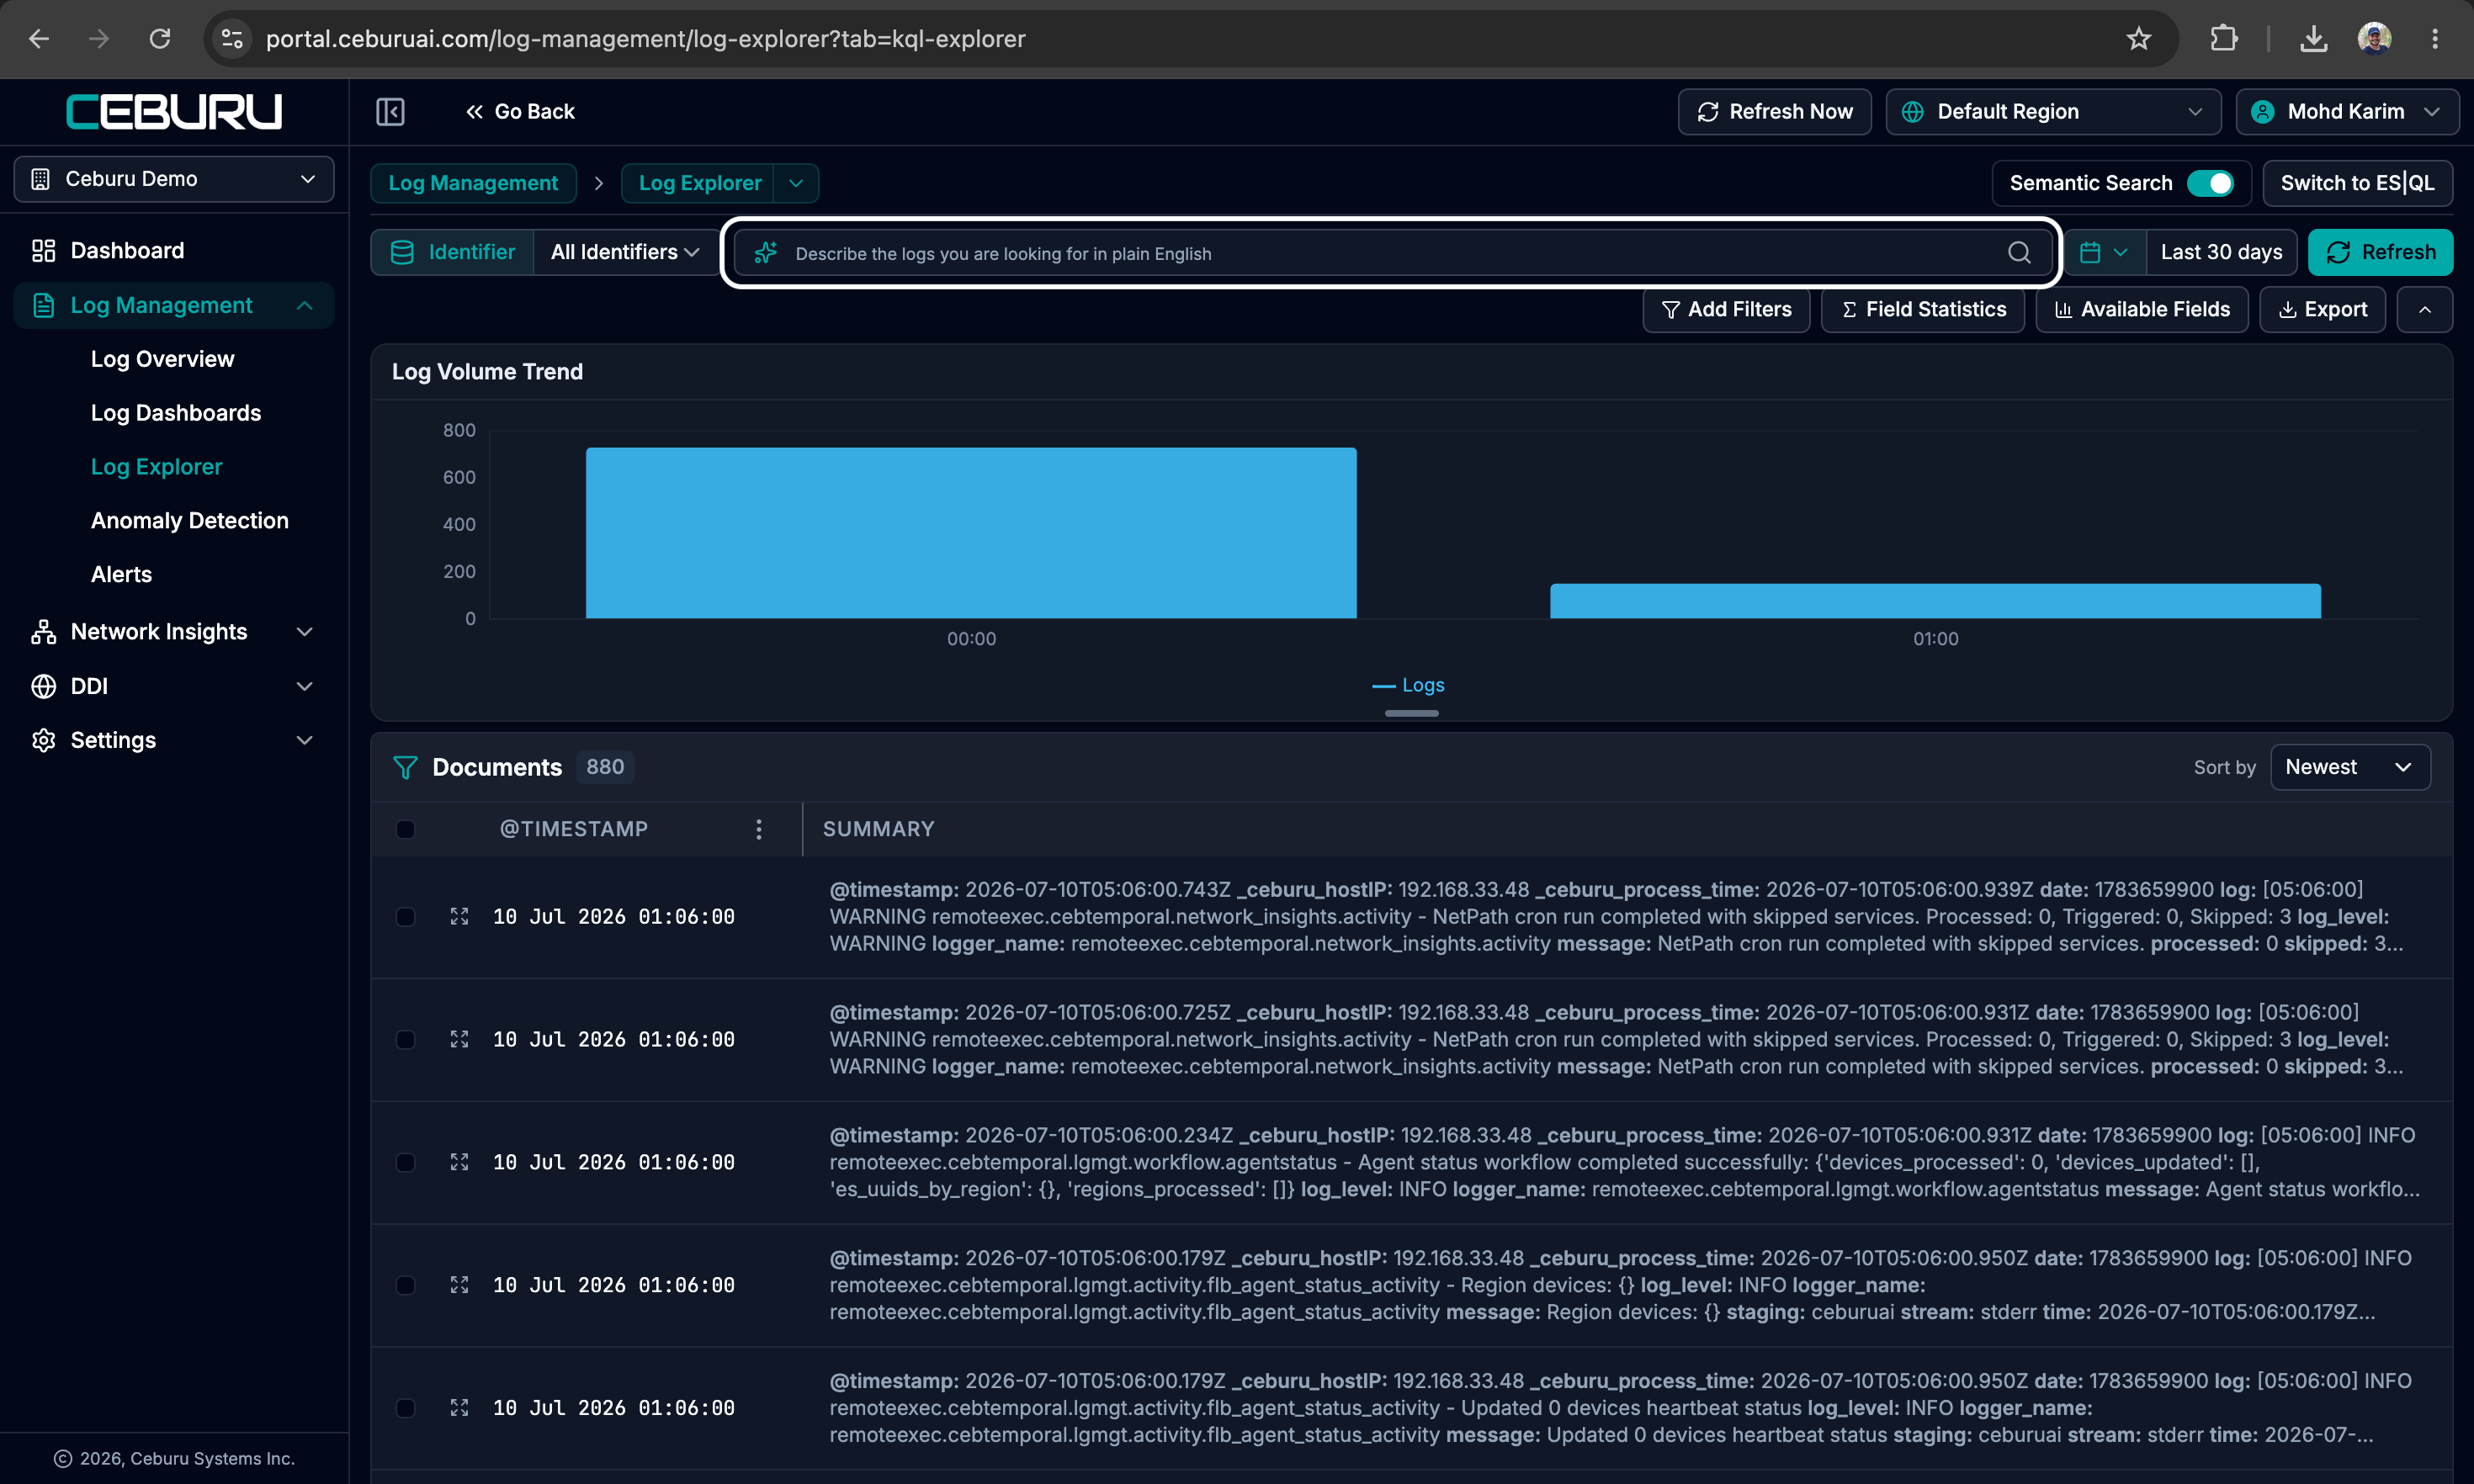Open Available Fields

tap(2142, 310)
